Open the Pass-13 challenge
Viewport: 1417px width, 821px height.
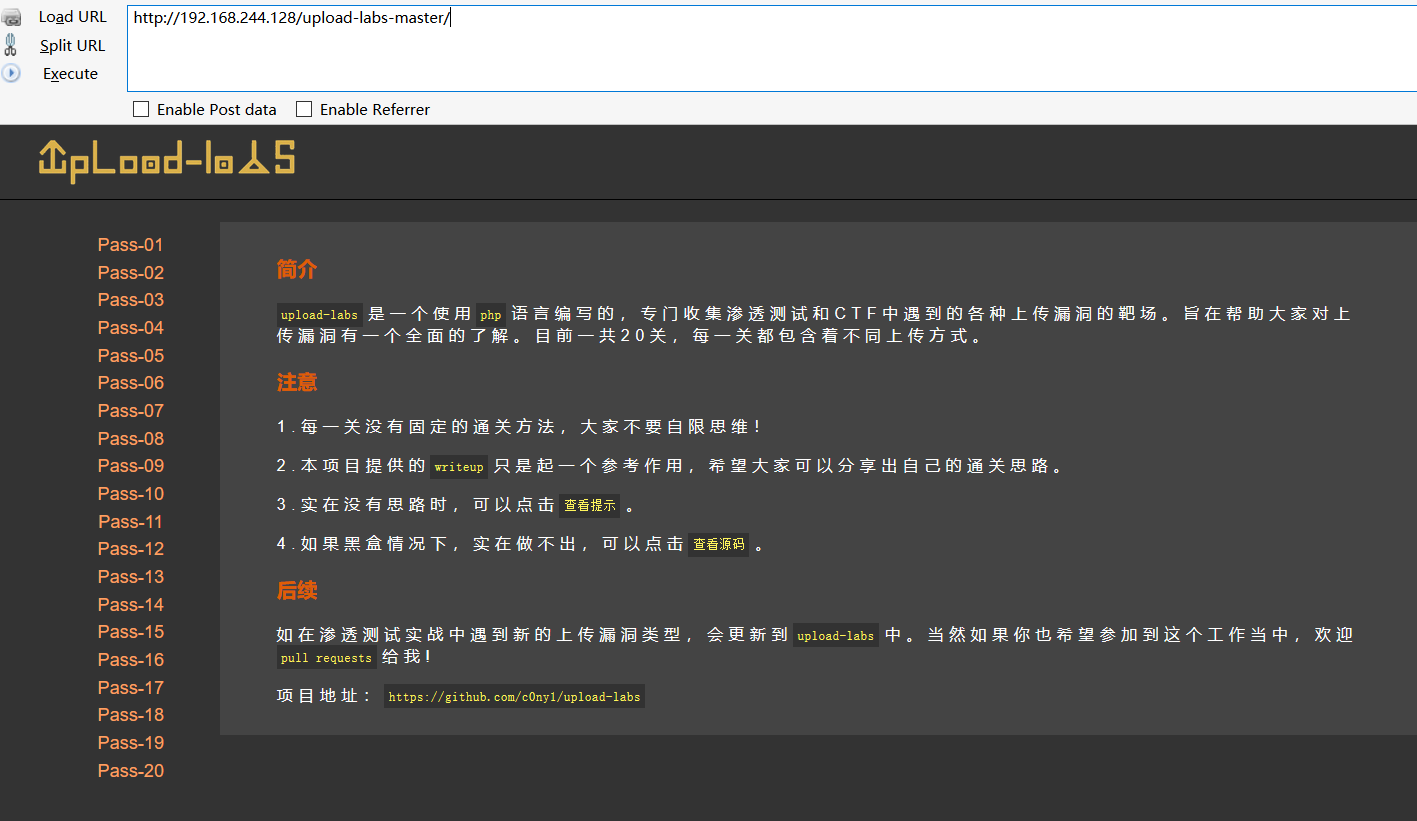pyautogui.click(x=130, y=576)
